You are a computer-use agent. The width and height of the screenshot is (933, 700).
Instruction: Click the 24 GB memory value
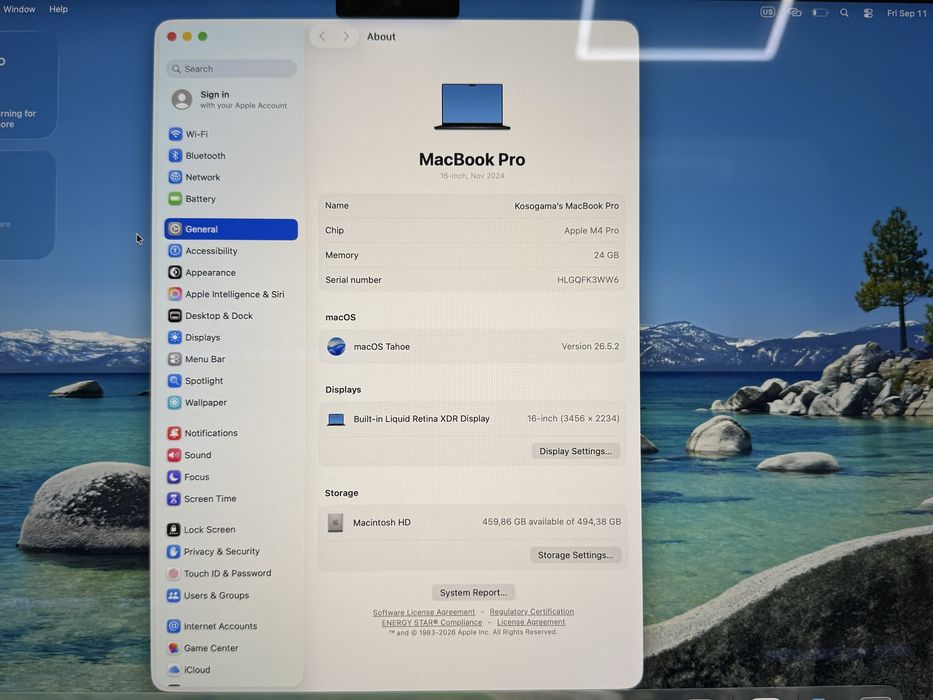[x=606, y=255]
